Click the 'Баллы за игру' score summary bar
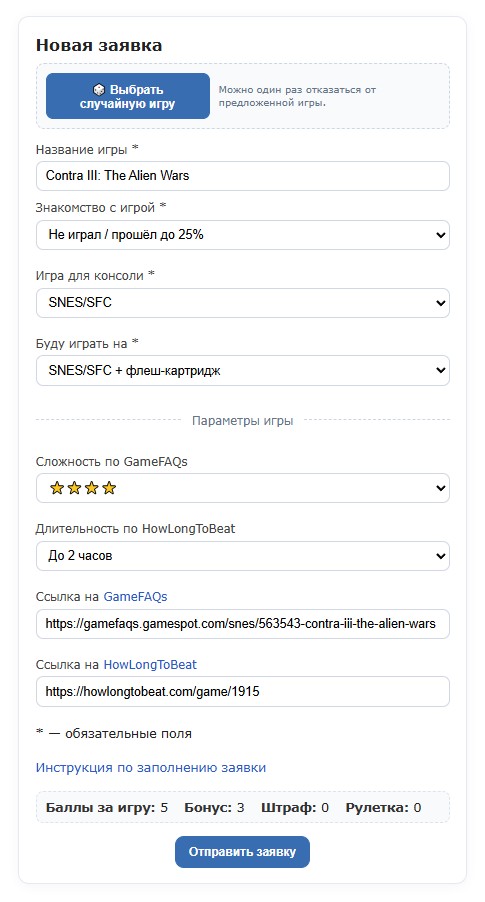The height and width of the screenshot is (902, 485). click(242, 808)
